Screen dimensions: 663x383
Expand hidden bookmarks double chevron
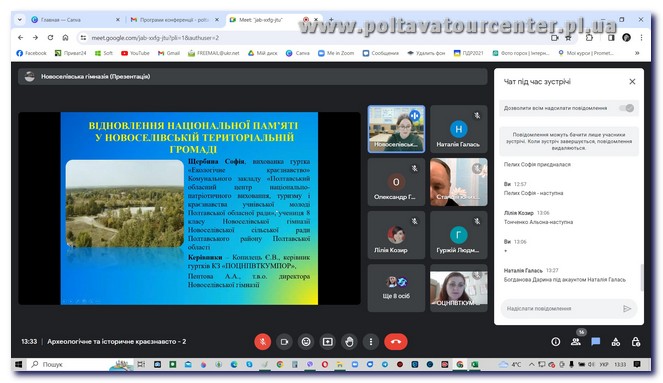(637, 53)
